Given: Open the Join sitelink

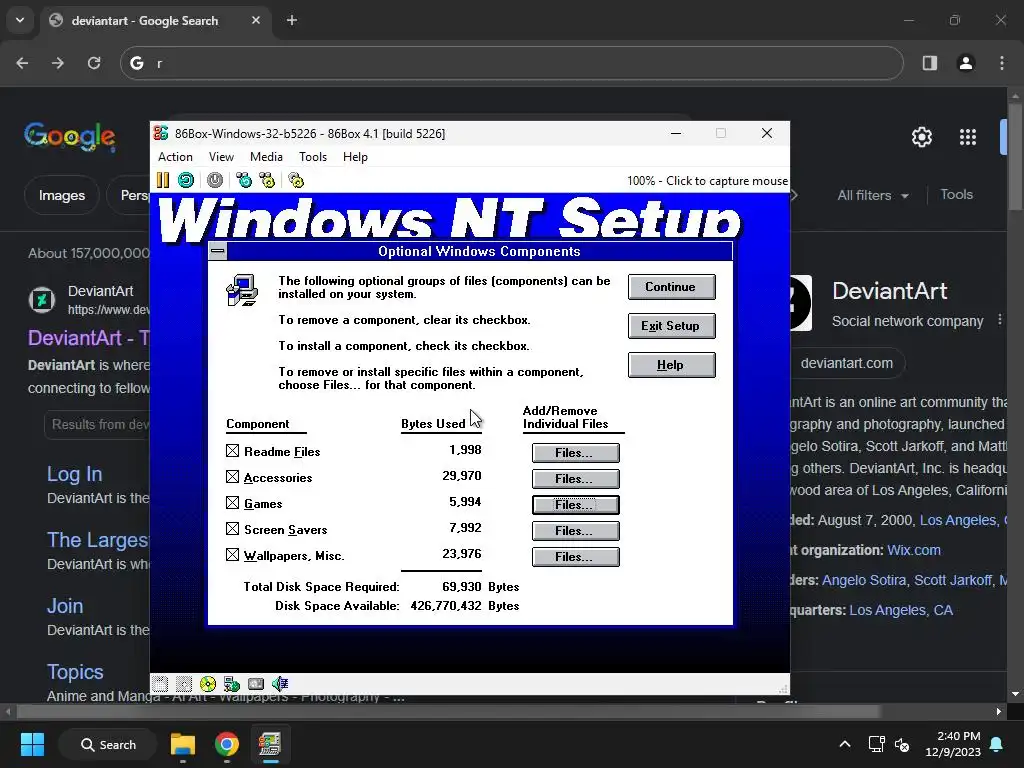Looking at the screenshot, I should pyautogui.click(x=65, y=606).
